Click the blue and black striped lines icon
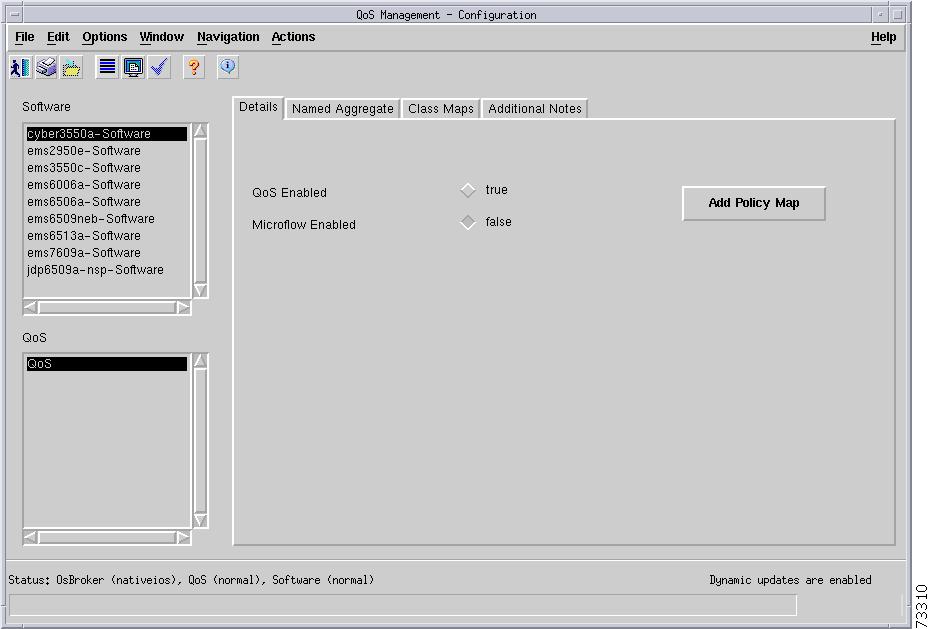This screenshot has width=930, height=629. 107,68
